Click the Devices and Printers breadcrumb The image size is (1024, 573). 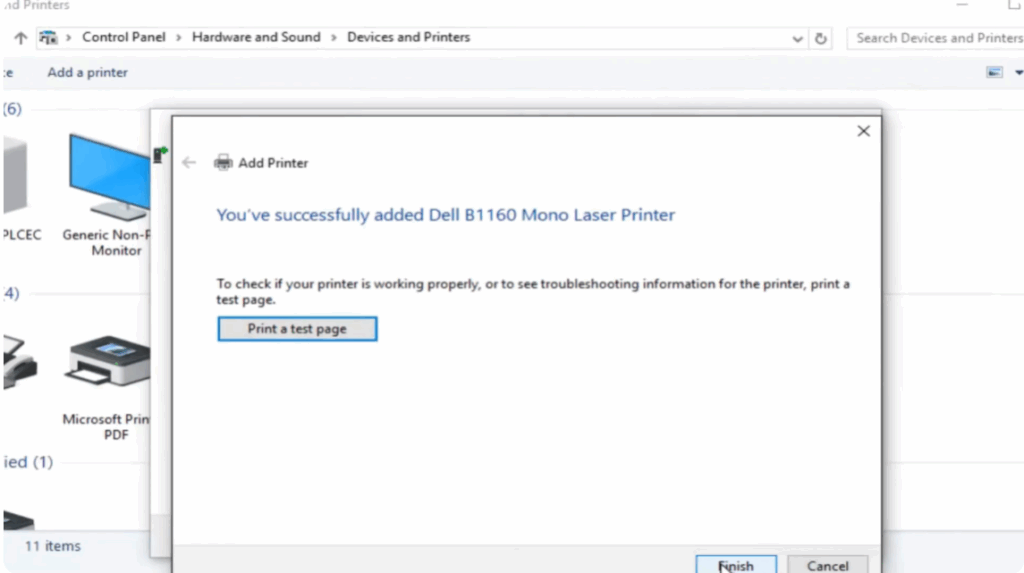tap(408, 37)
